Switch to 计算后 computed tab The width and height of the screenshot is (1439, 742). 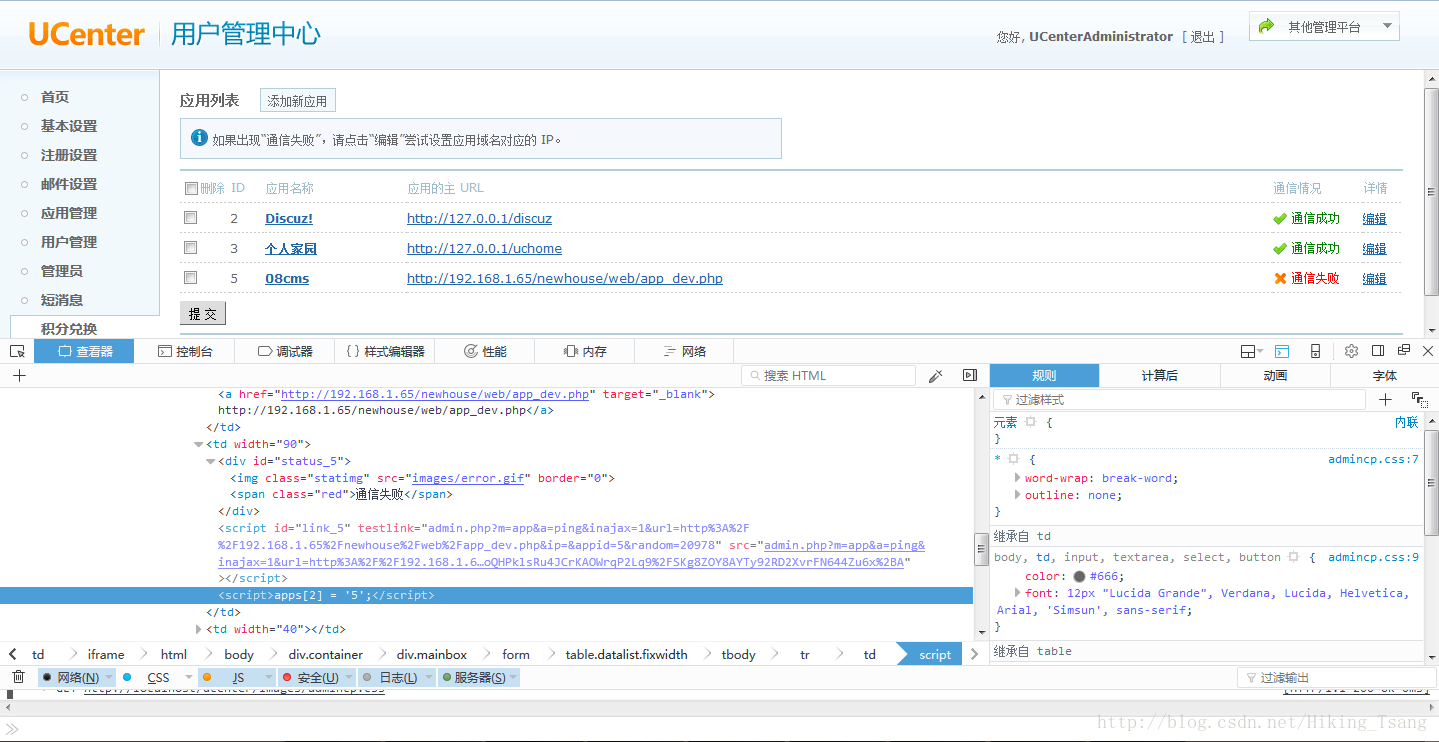[x=1160, y=375]
